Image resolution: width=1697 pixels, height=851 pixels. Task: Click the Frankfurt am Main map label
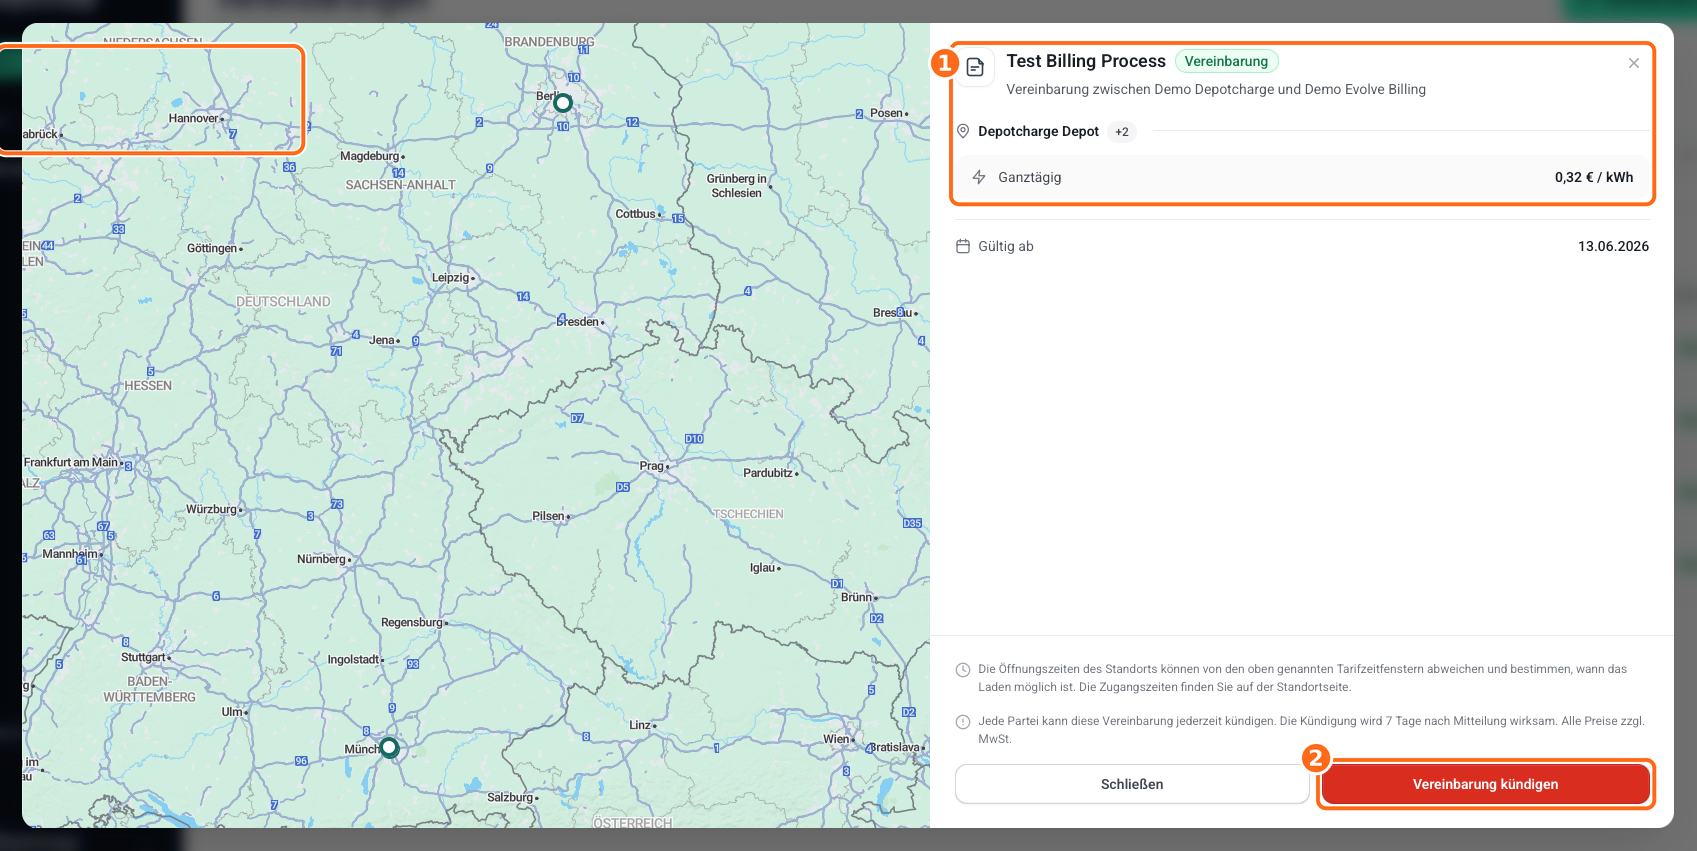71,462
